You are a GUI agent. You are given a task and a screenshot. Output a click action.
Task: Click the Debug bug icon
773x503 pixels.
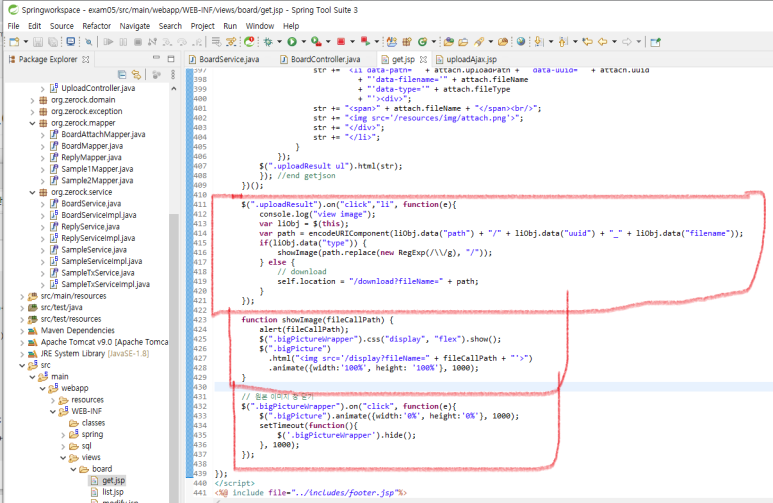click(x=268, y=42)
